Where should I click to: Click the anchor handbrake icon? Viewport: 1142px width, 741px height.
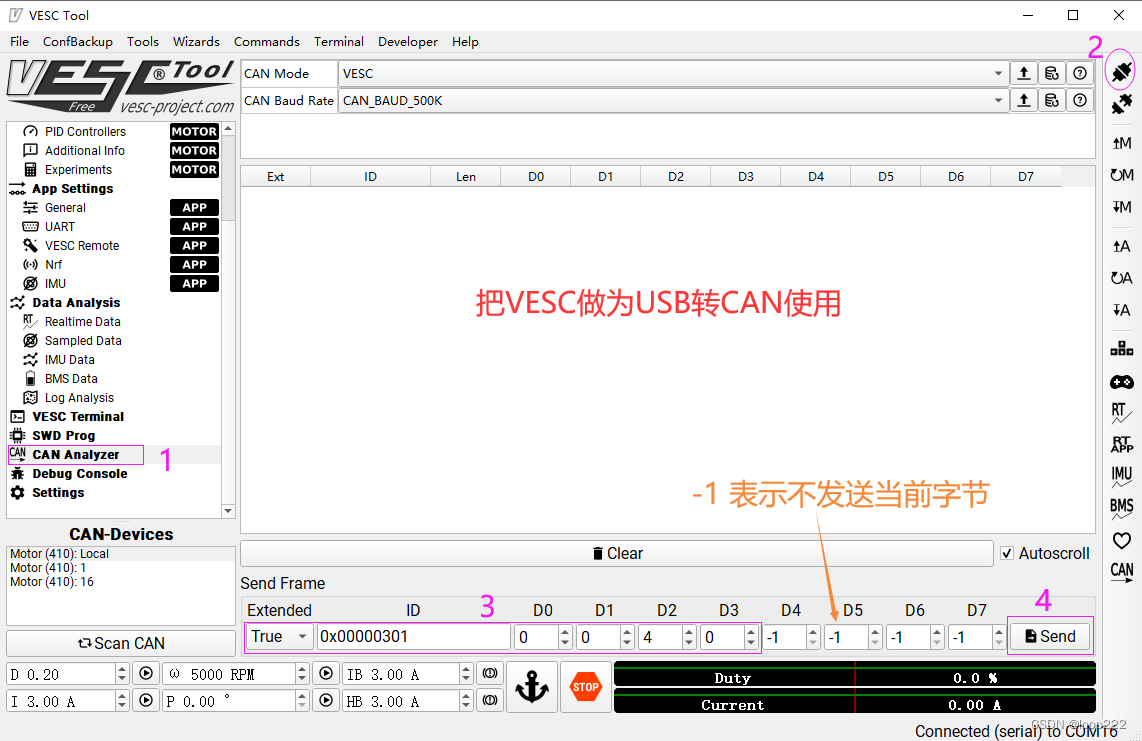tap(532, 687)
